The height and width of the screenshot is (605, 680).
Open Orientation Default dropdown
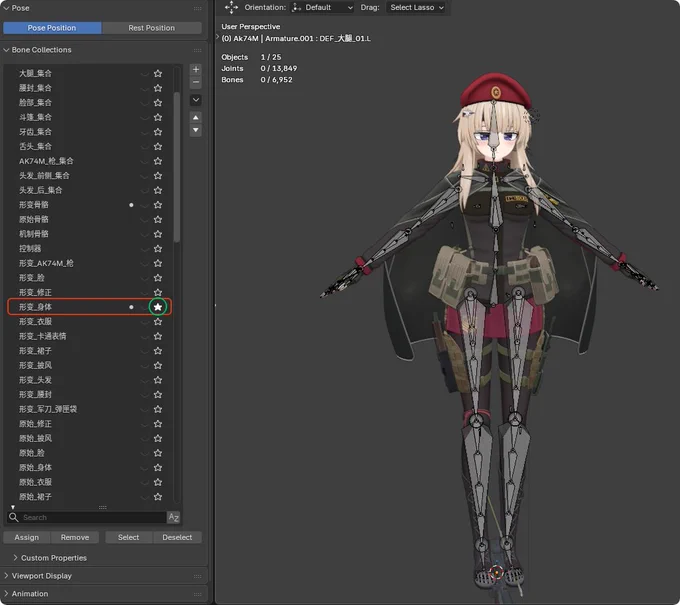point(322,7)
